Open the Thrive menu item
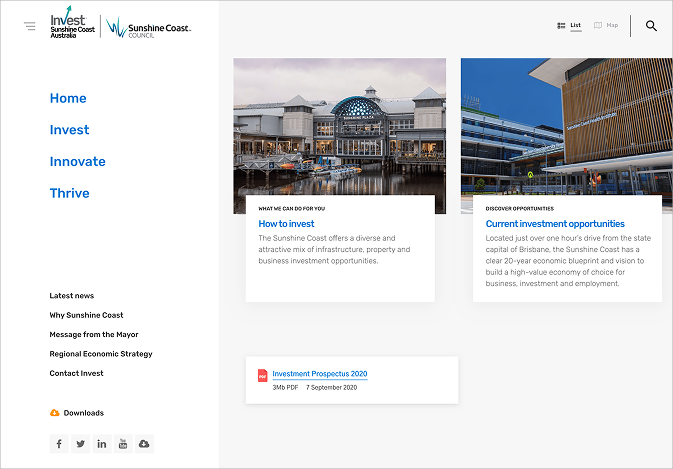This screenshot has height=469, width=673. (70, 193)
